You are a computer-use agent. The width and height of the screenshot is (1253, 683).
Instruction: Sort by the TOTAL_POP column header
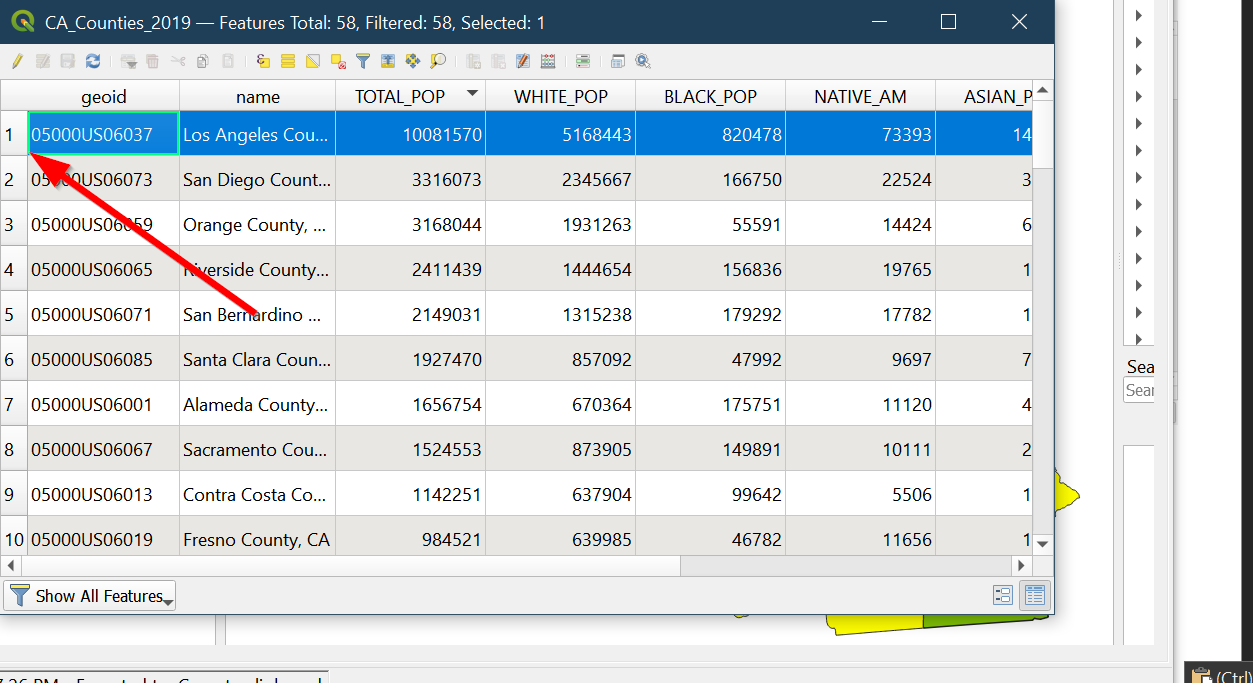410,97
